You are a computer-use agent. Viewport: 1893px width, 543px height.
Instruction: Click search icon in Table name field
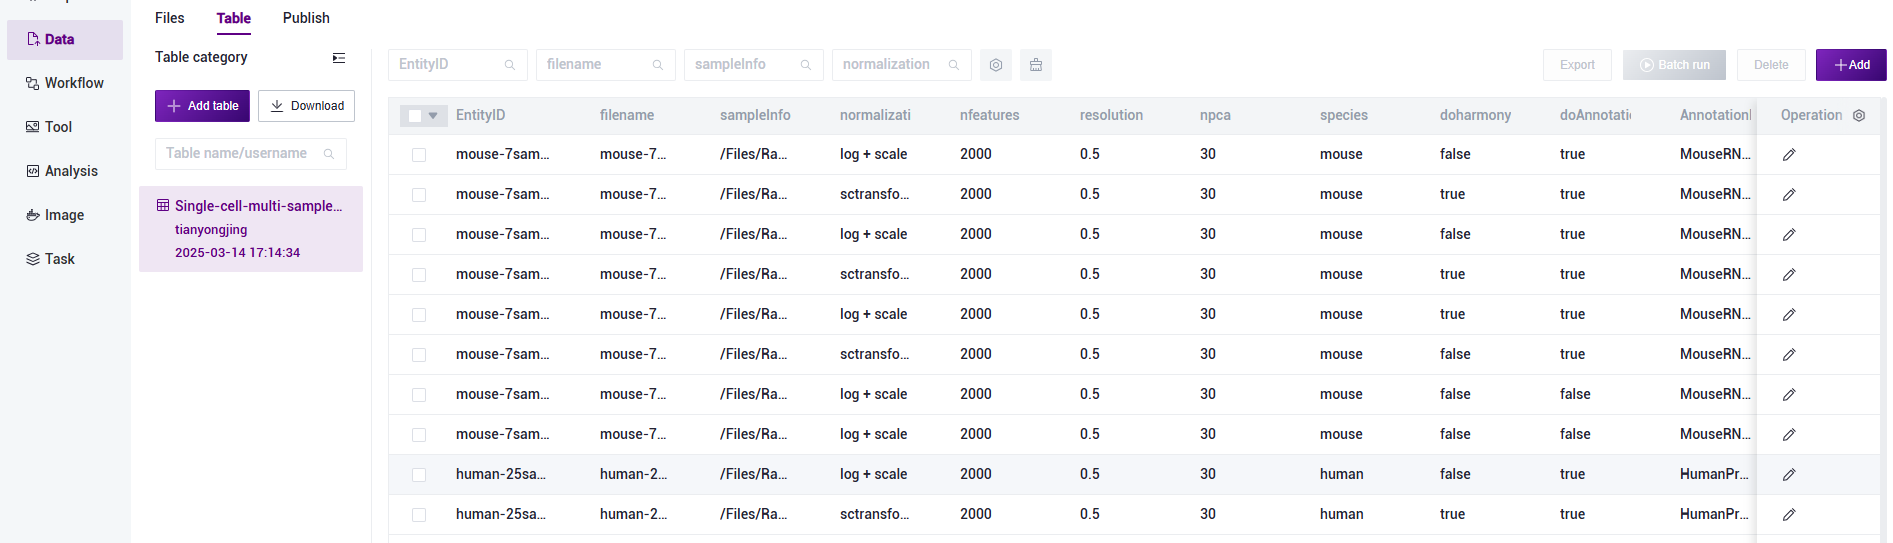point(328,154)
